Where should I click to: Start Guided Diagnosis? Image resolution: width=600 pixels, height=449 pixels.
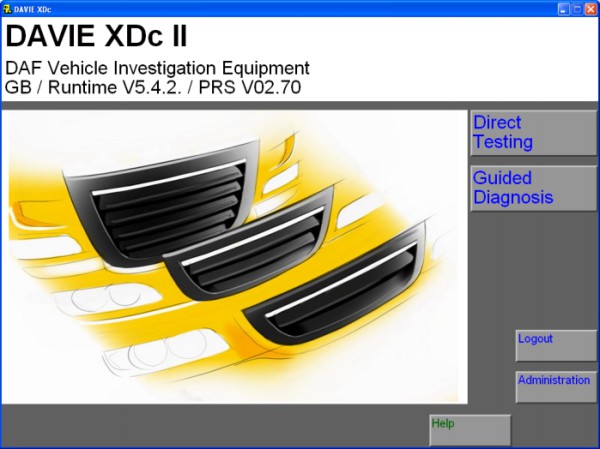coord(533,188)
